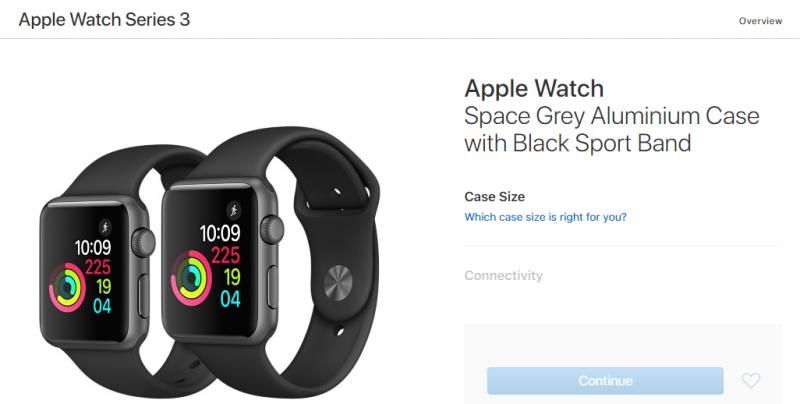Open 'Which case size is right for you?' link
Image resolution: width=800 pixels, height=404 pixels.
(545, 217)
